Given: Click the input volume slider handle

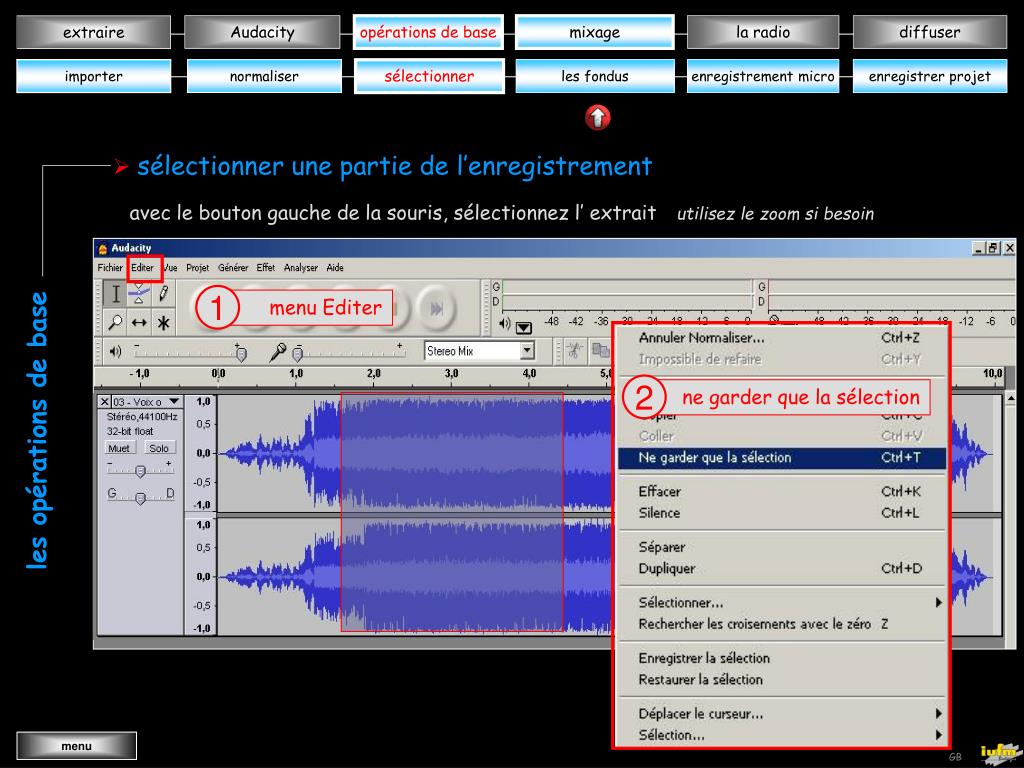Looking at the screenshot, I should pyautogui.click(x=298, y=353).
